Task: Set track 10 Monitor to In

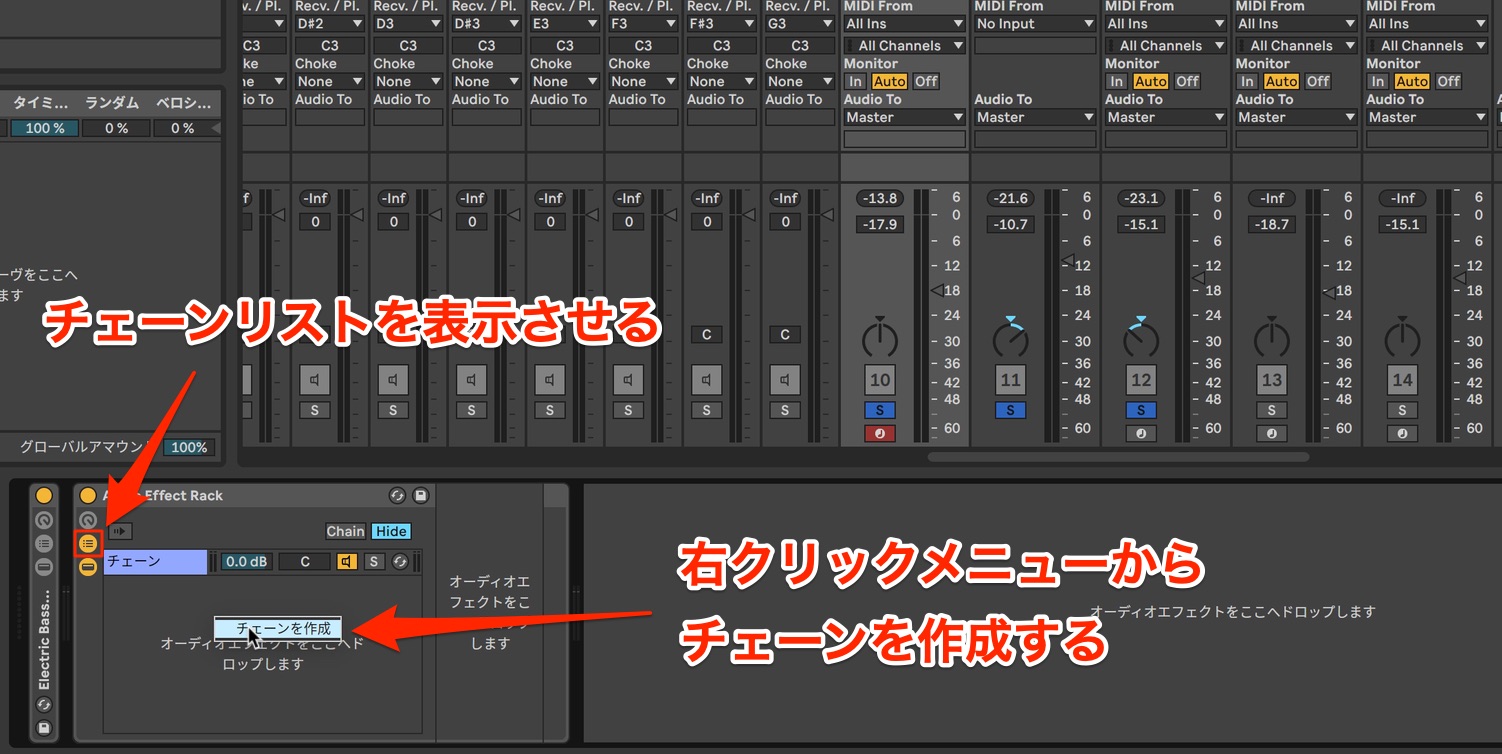Action: [855, 81]
